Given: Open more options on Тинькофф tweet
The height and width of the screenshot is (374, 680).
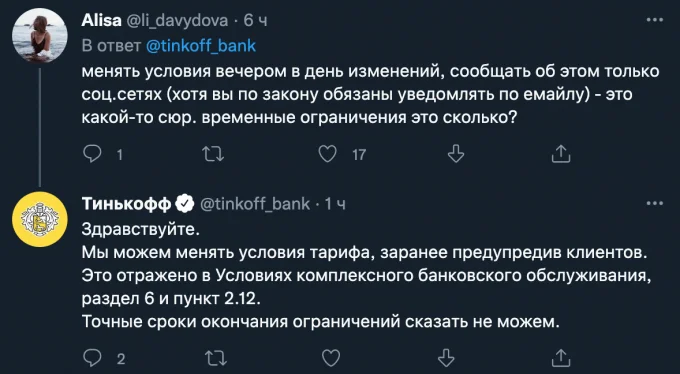Looking at the screenshot, I should coord(654,203).
